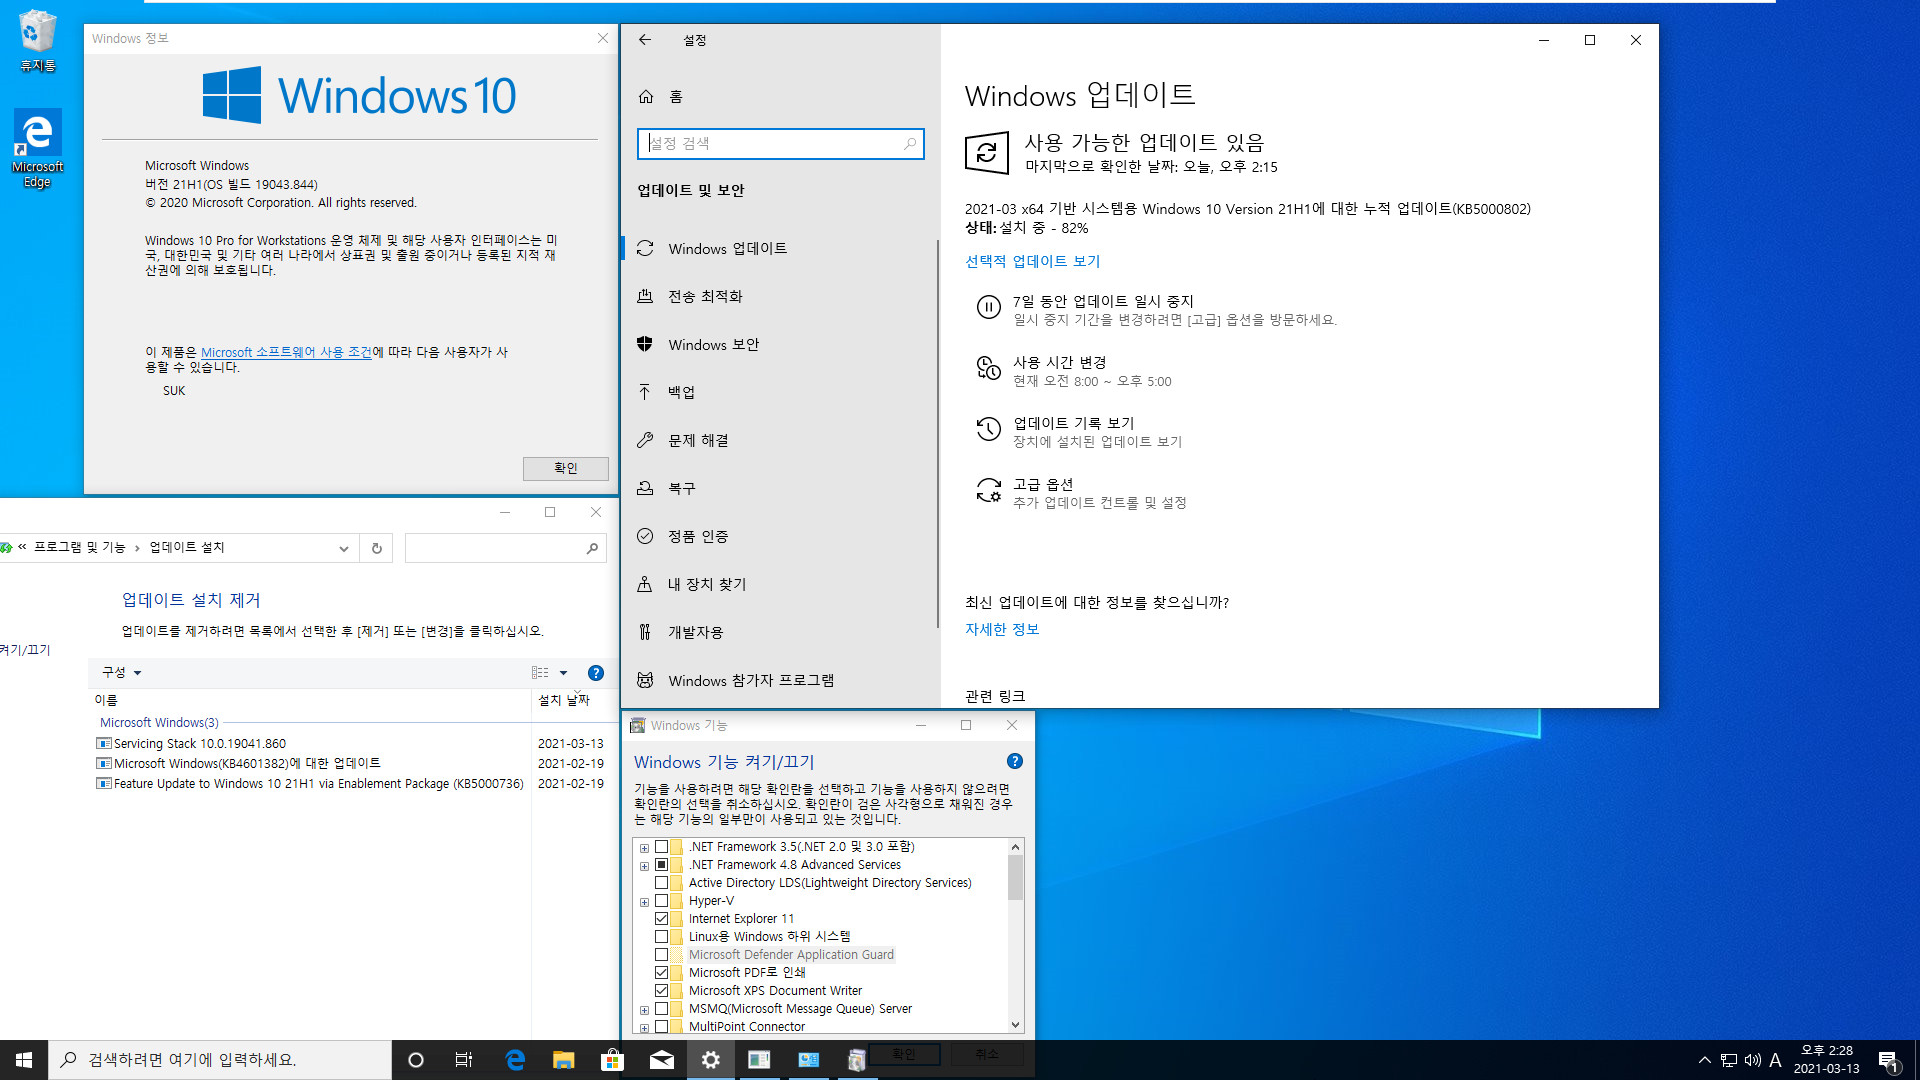Select 백업 in the Settings sidebar
Screen dimensions: 1920x1080
[778, 393]
